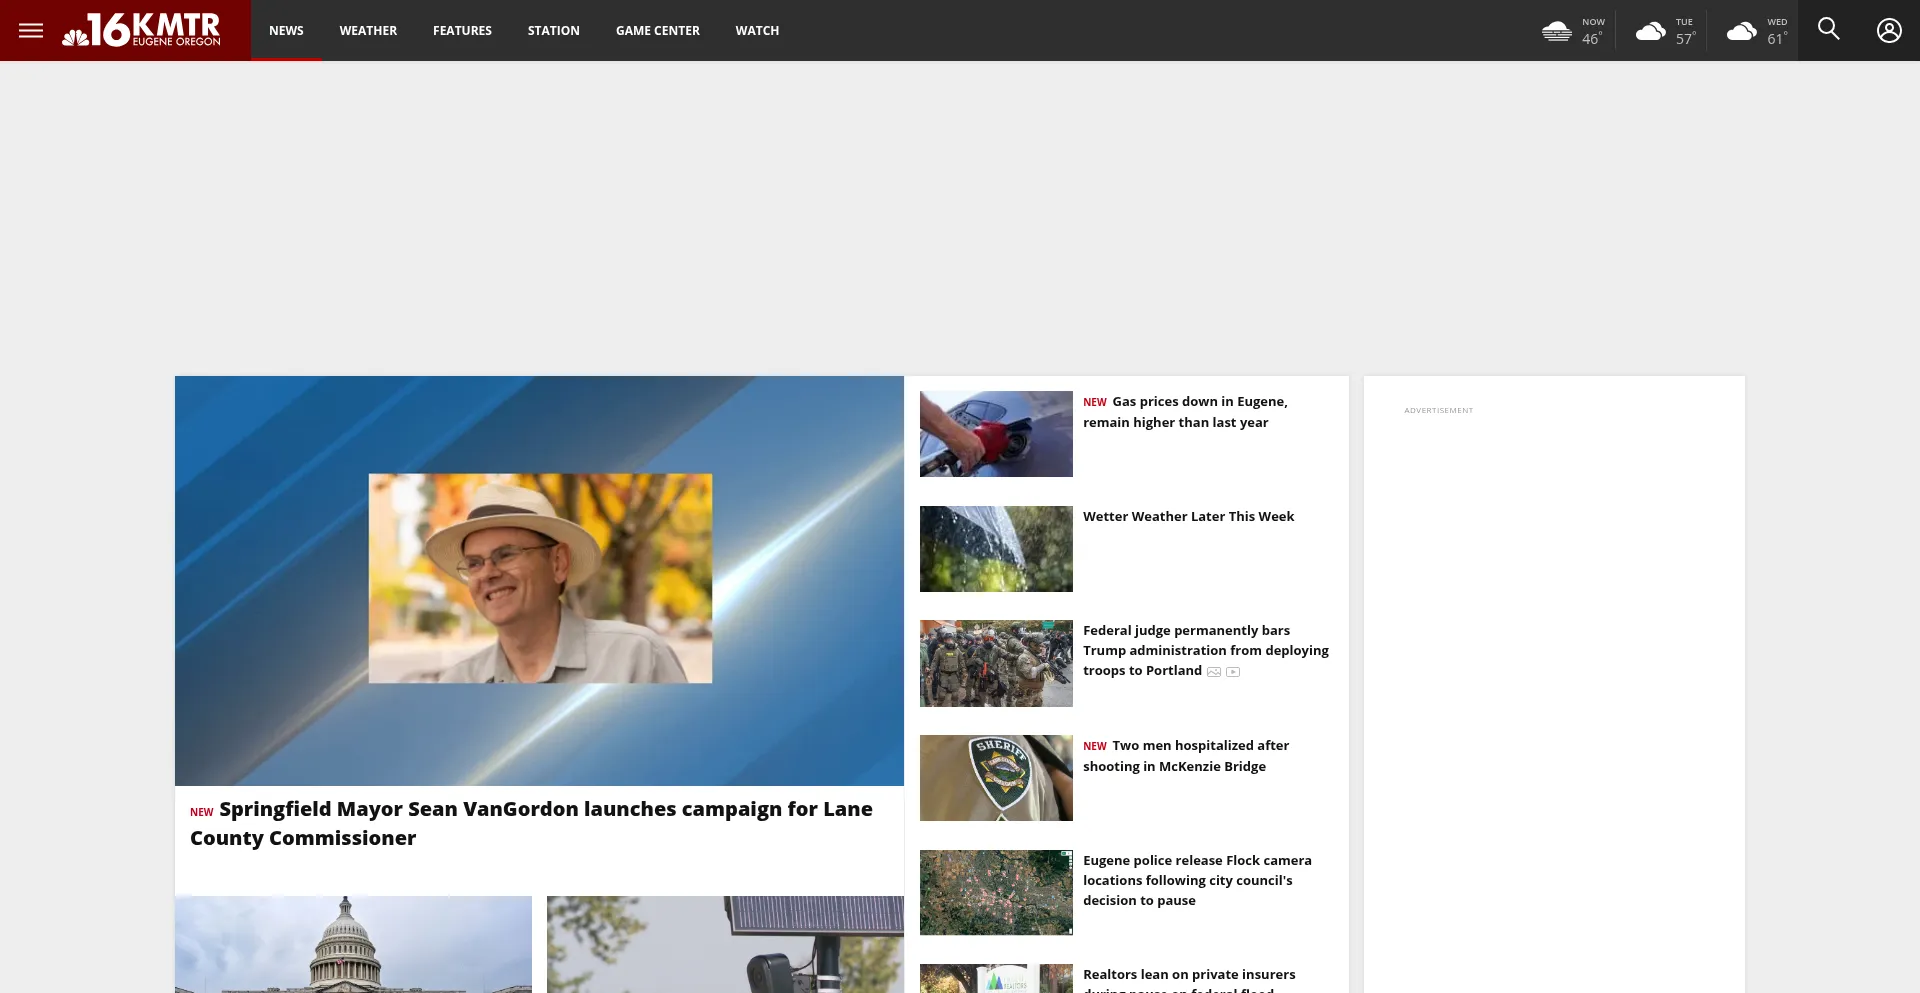
Task: Click the umbrella rain weather thumbnail
Action: coord(996,549)
